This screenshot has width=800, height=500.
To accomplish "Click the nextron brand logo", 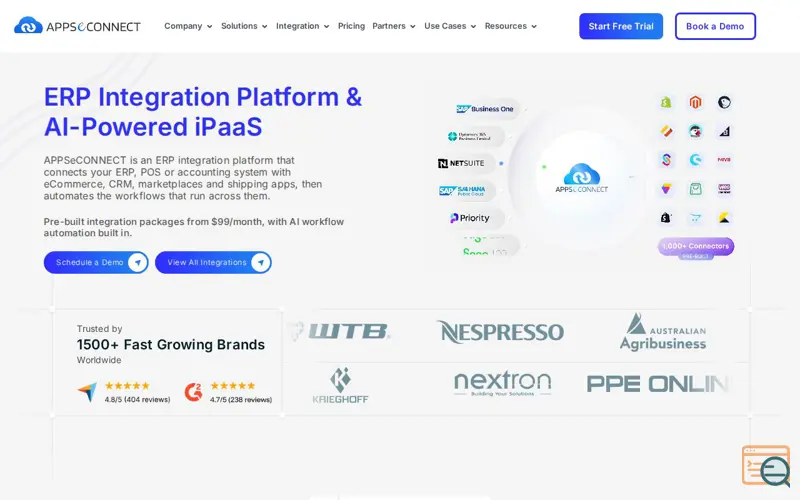I will pyautogui.click(x=503, y=384).
